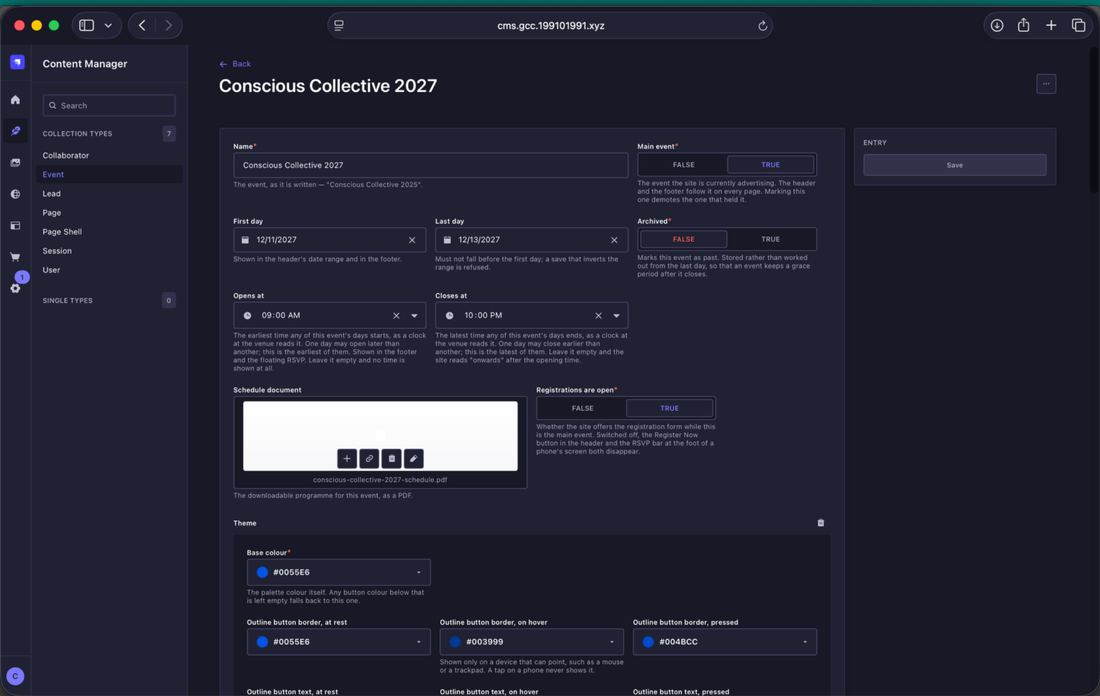1100x696 pixels.
Task: Open the Collaborator collection type
Action: pyautogui.click(x=65, y=155)
